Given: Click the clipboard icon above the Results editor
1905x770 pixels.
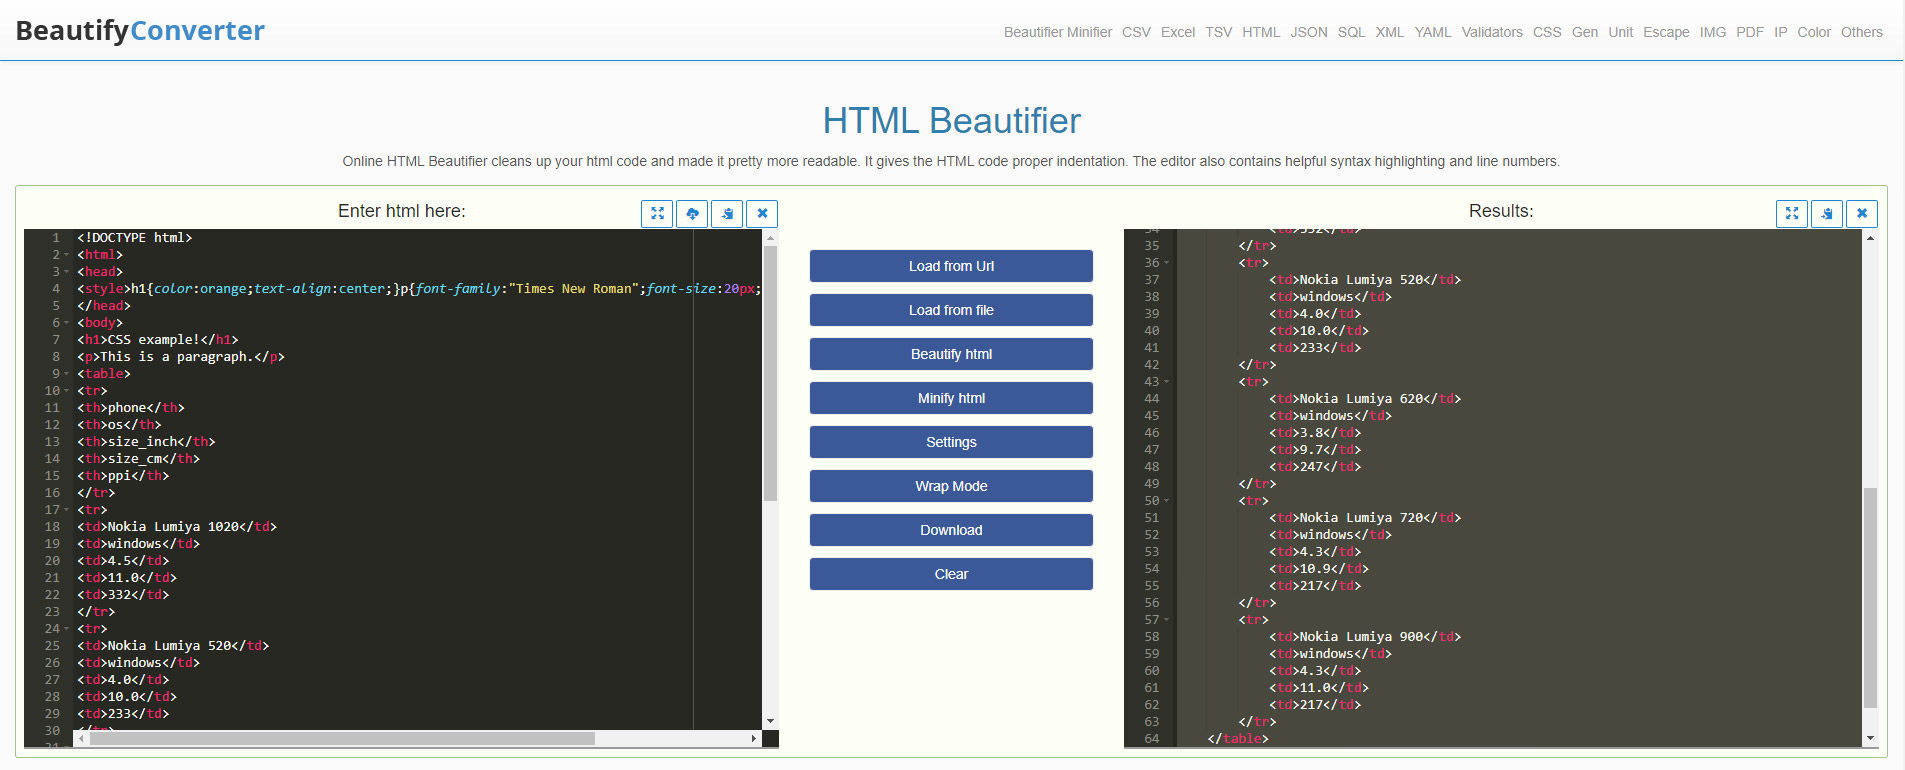Looking at the screenshot, I should (1827, 213).
